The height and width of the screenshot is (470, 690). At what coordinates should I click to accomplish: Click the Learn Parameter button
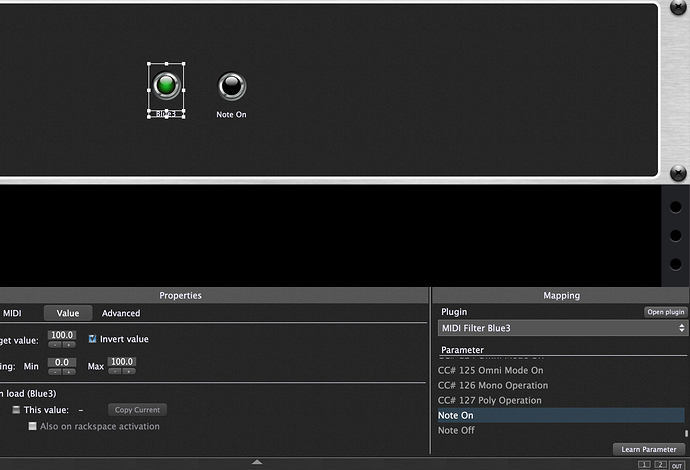click(649, 449)
